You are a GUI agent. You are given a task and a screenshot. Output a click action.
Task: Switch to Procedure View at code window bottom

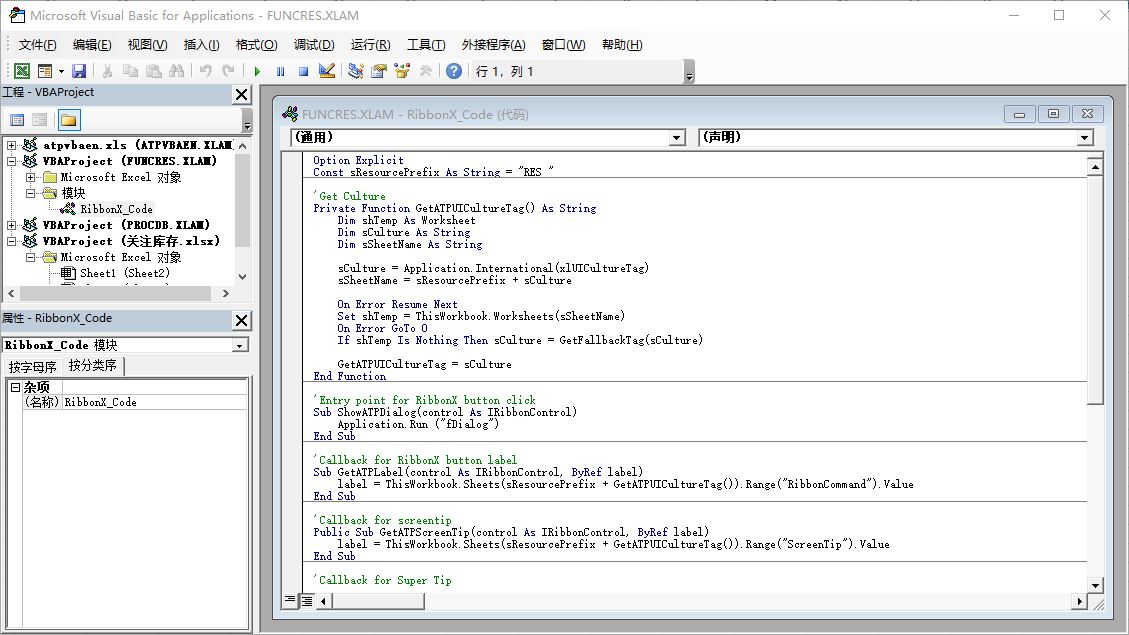(290, 600)
